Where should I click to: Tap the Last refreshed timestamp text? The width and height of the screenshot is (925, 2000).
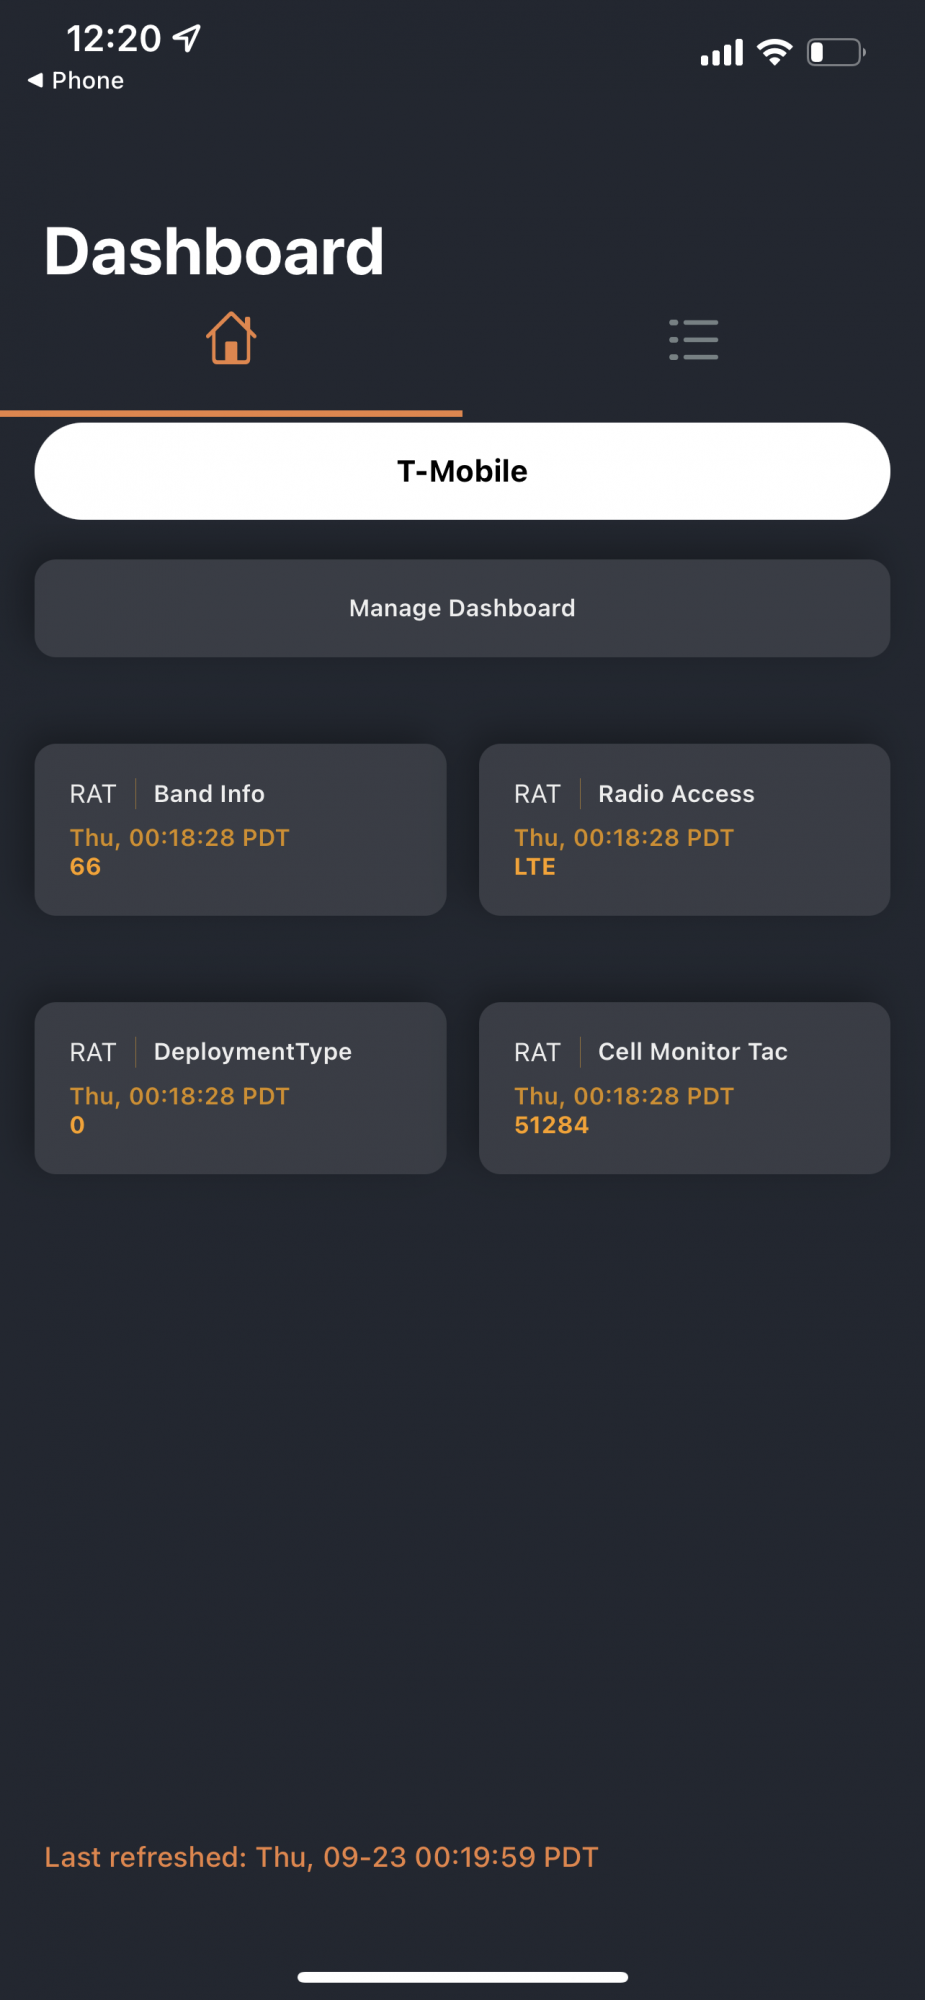coord(321,1857)
